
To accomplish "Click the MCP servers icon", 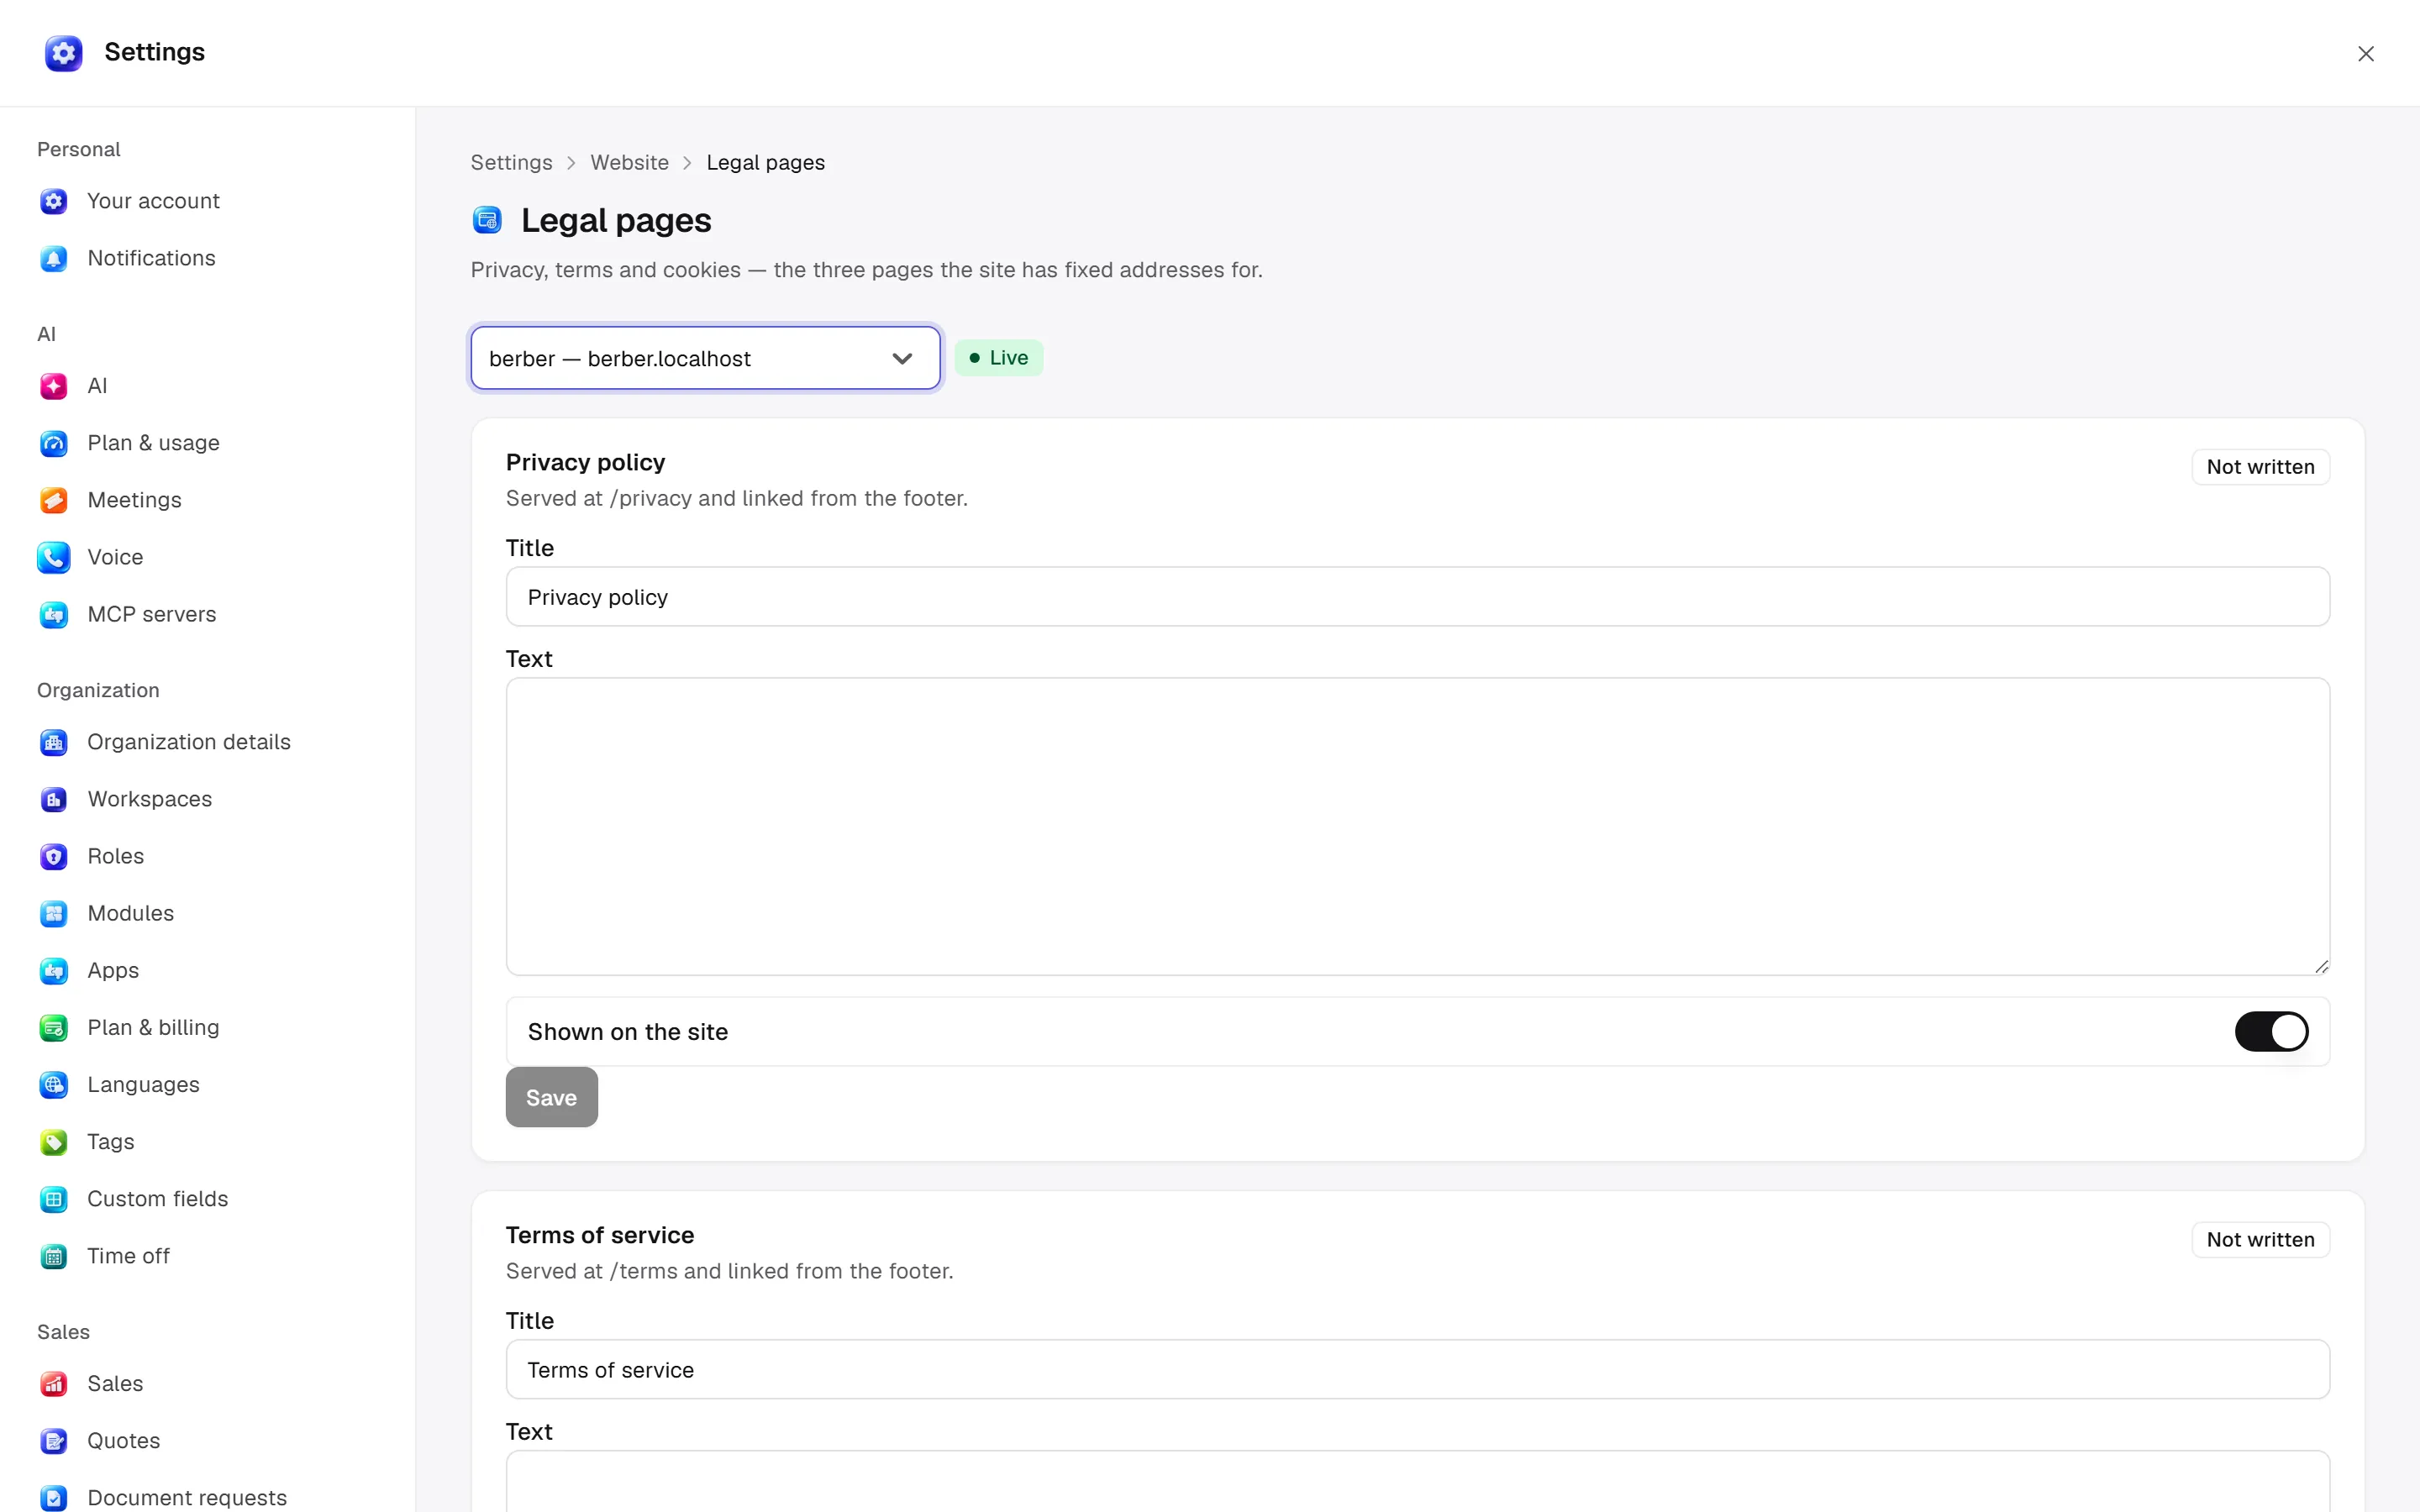I will point(54,614).
